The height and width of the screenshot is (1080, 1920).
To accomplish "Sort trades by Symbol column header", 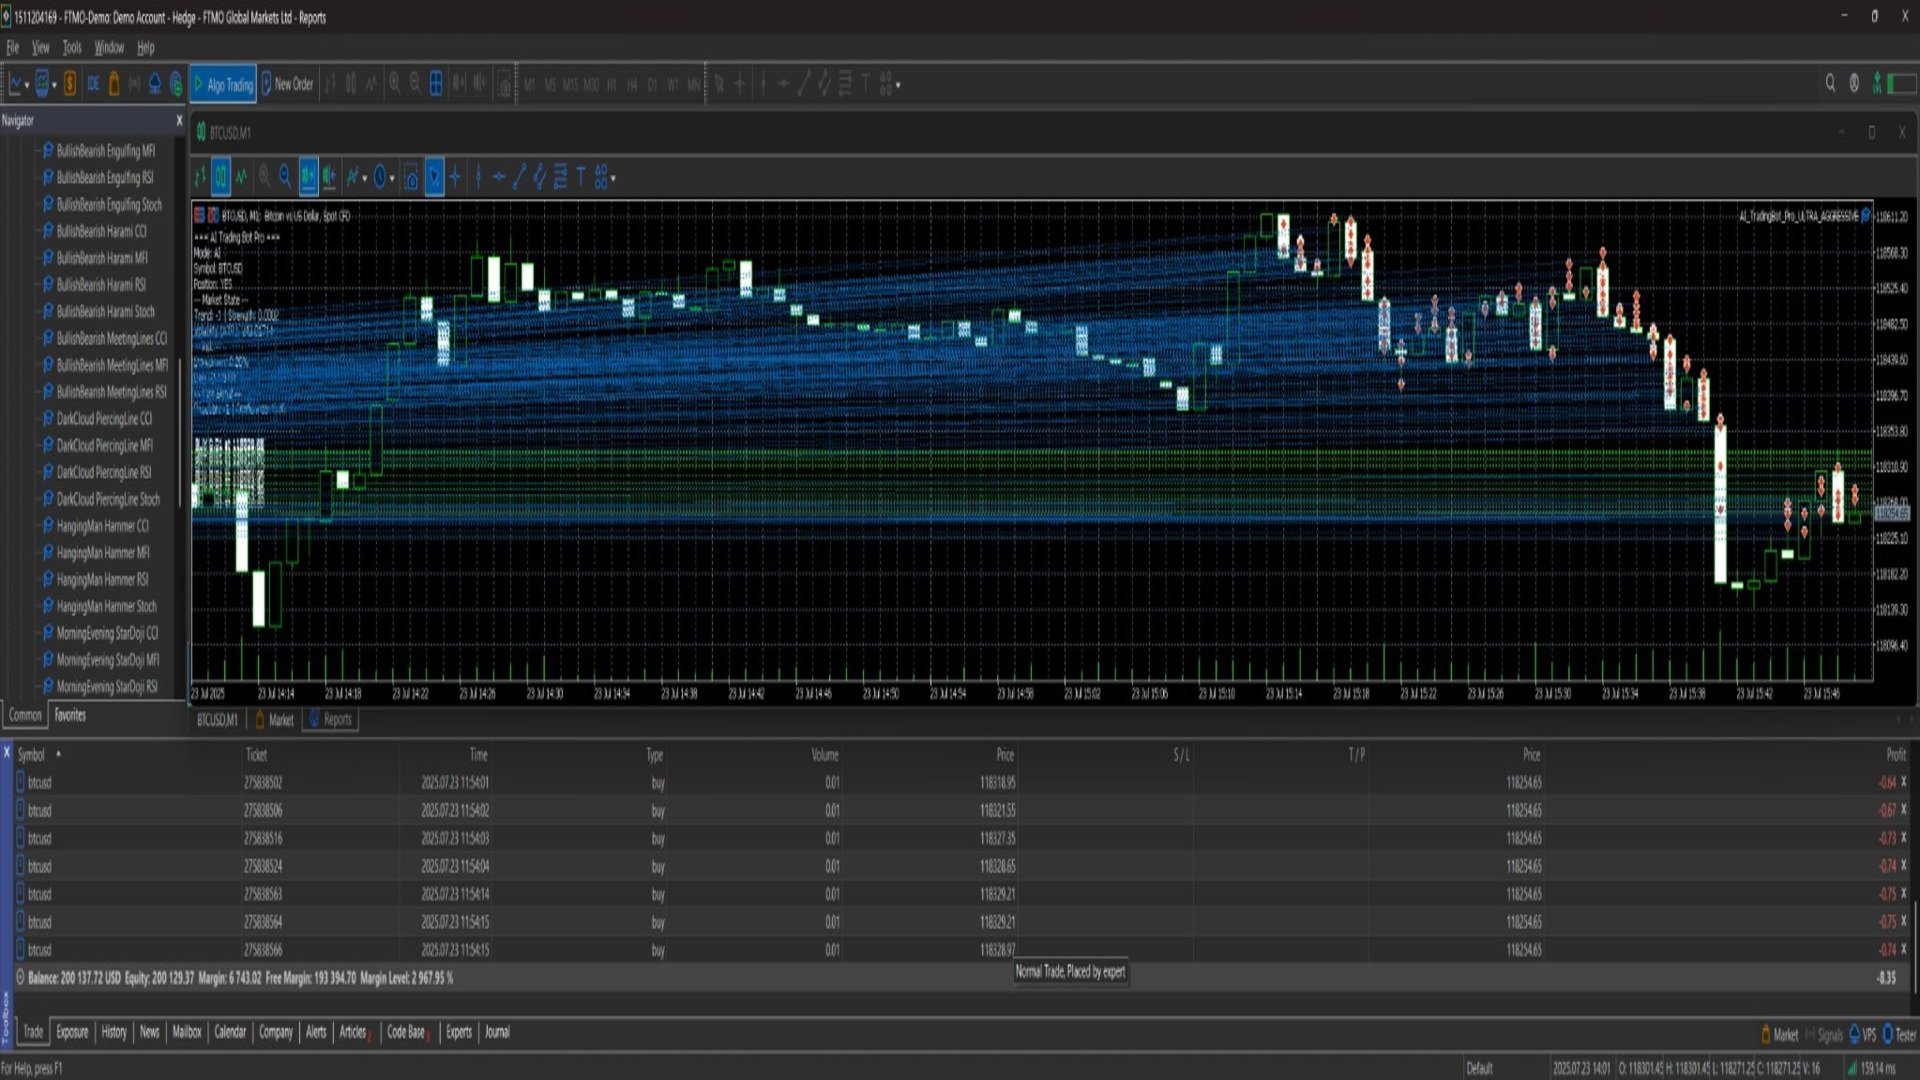I will 31,755.
